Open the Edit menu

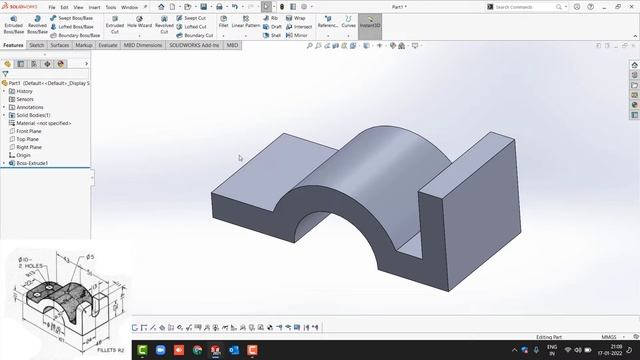(64, 7)
